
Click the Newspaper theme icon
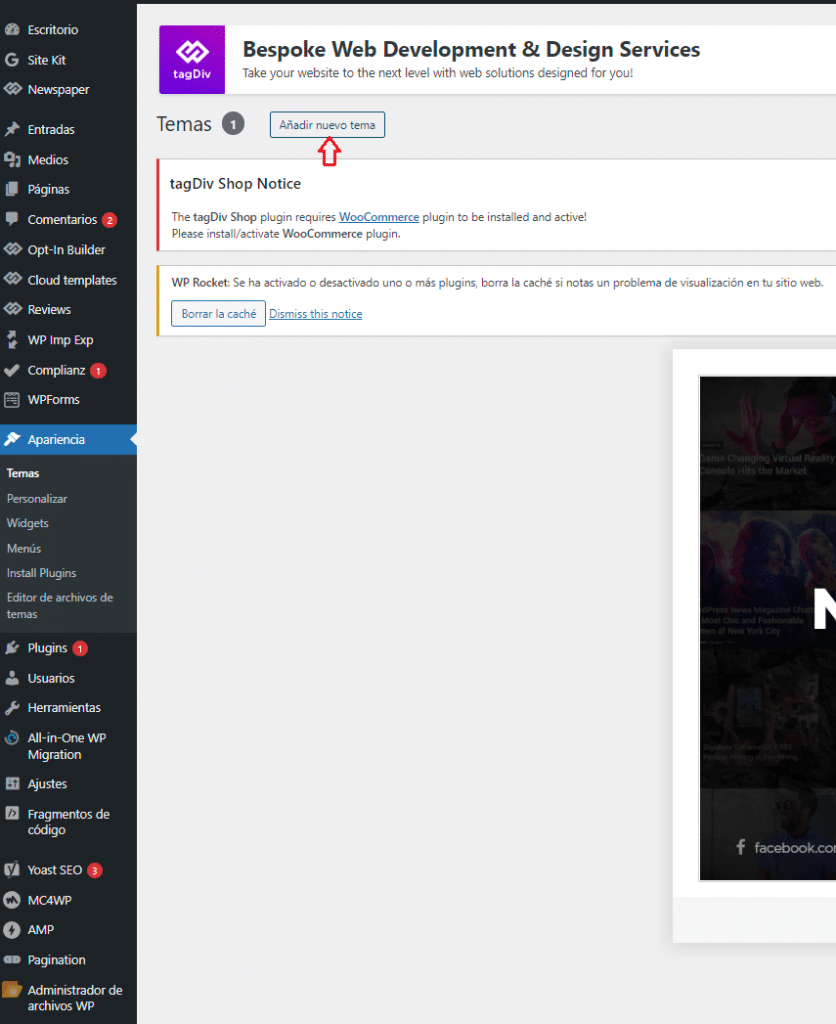(x=12, y=89)
